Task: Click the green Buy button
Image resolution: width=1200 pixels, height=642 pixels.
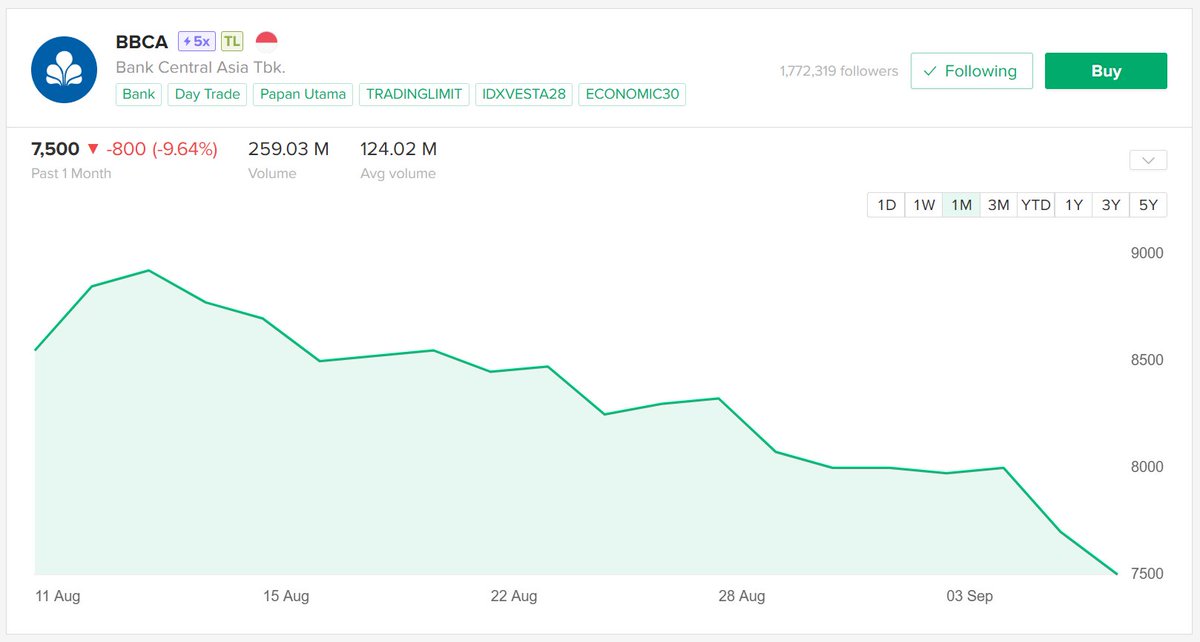Action: click(1106, 71)
